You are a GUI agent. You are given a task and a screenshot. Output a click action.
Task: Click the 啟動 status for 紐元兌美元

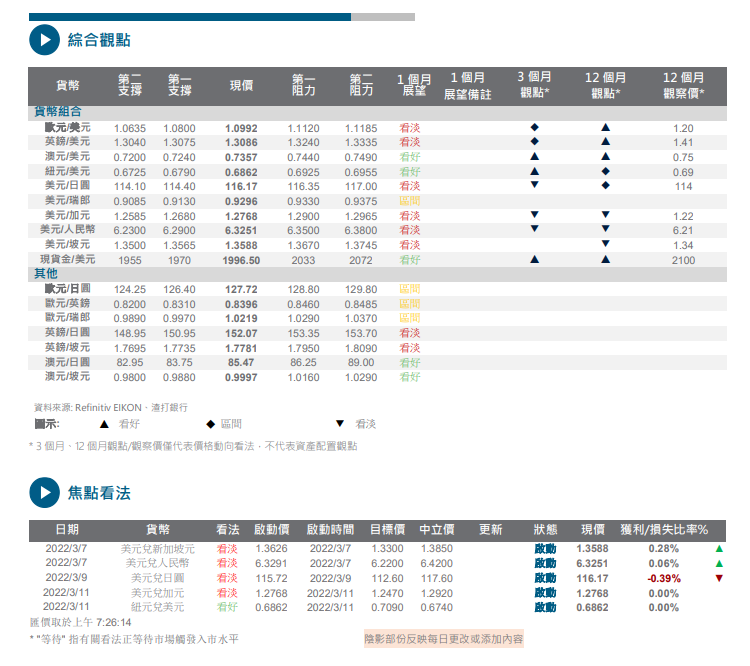coord(545,608)
